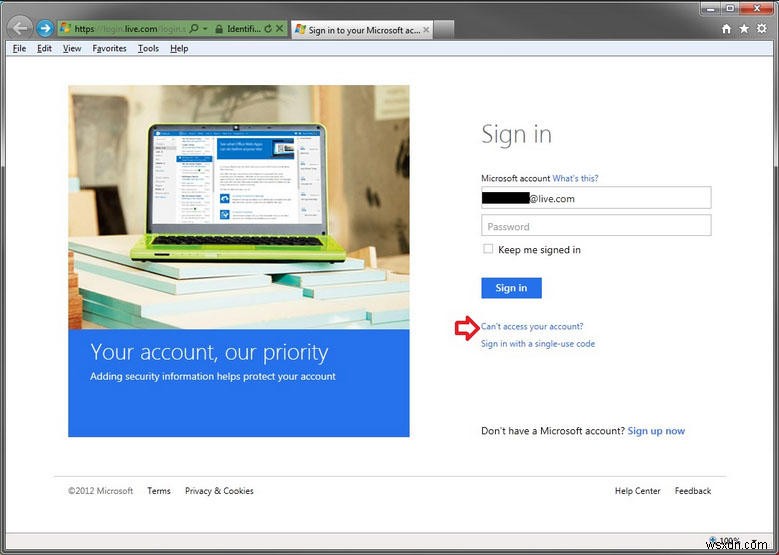Click the 'What's this?' link

coord(575,178)
